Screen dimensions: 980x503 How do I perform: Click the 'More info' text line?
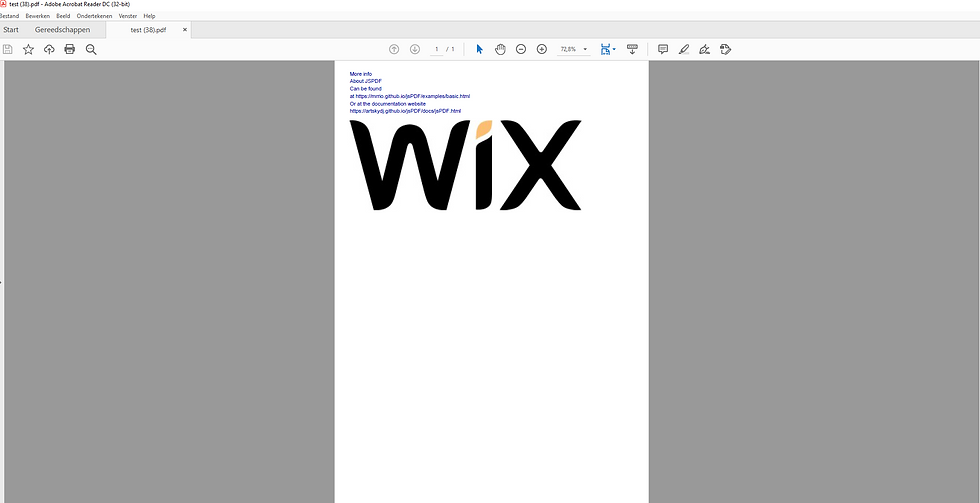[x=361, y=74]
